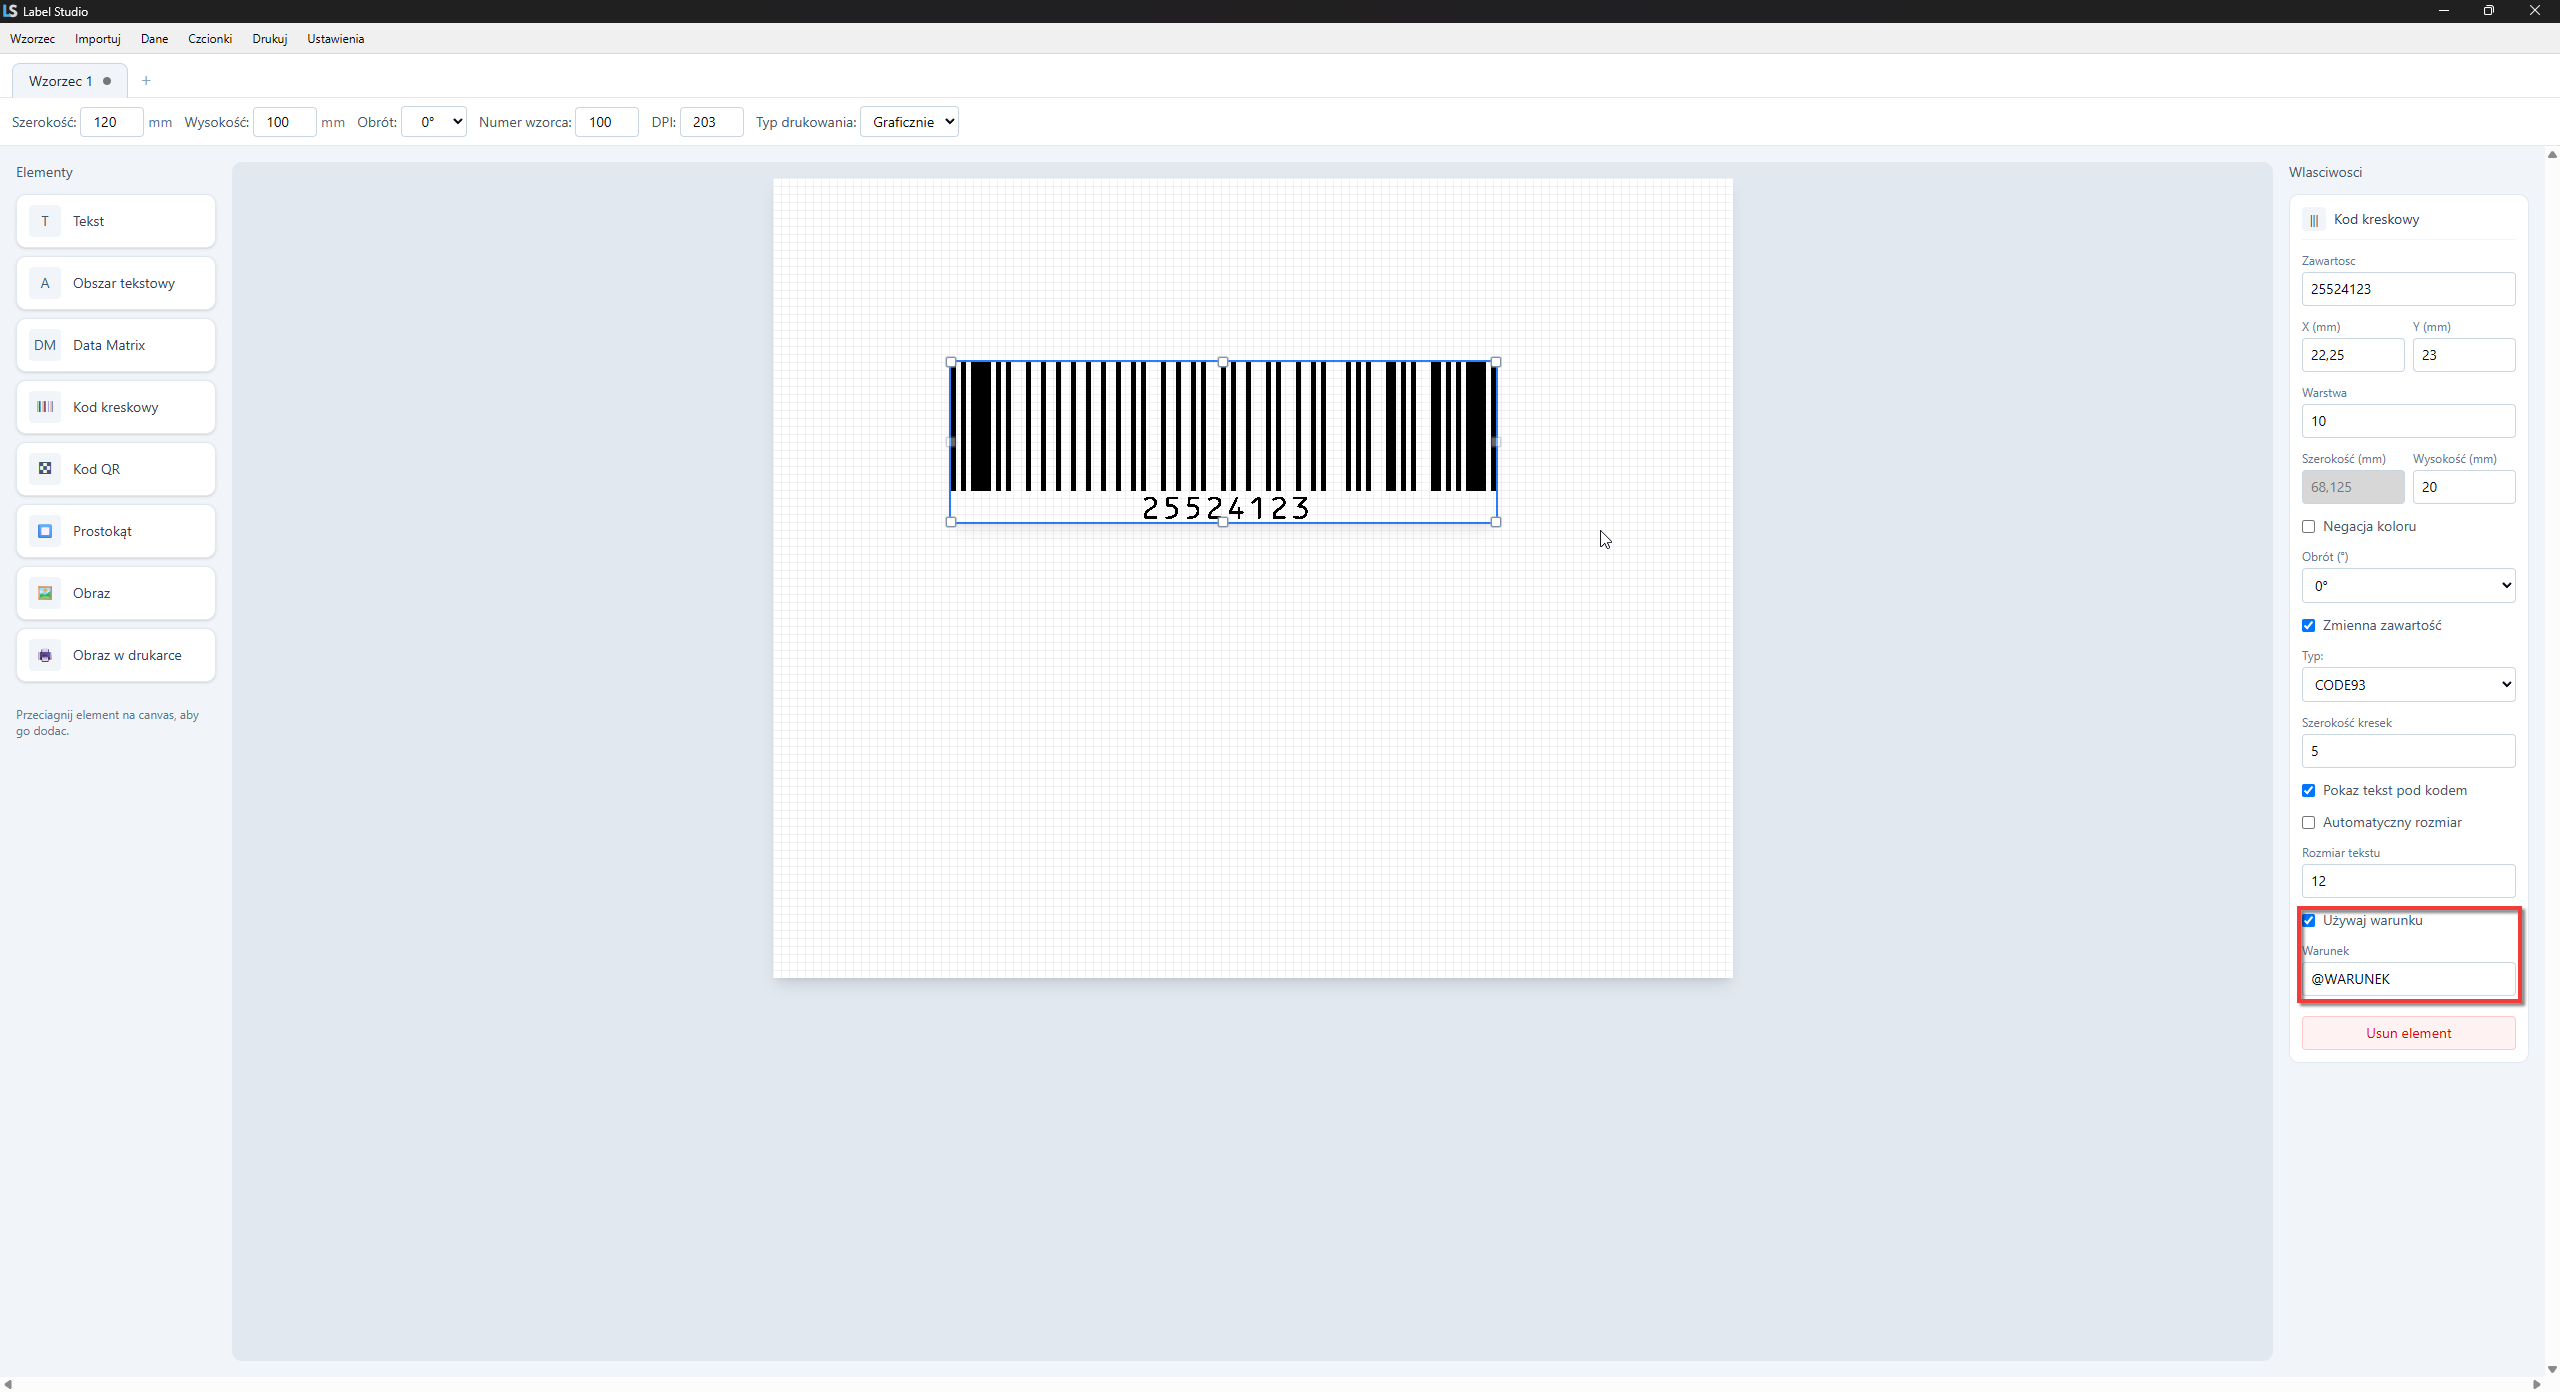Click the Zawartosc field with 25524123
Screen dimensions: 2560x1392
click(2408, 289)
